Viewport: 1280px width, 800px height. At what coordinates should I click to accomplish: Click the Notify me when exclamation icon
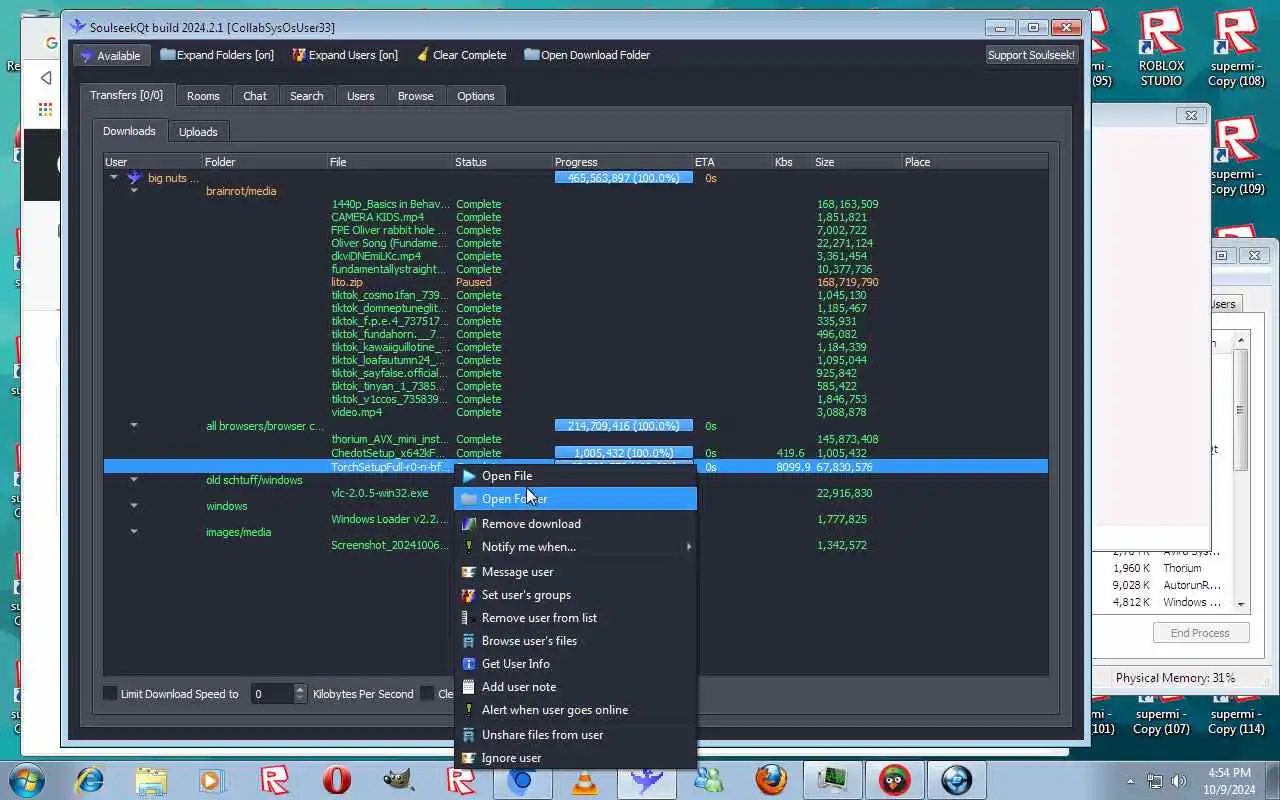pyautogui.click(x=468, y=547)
